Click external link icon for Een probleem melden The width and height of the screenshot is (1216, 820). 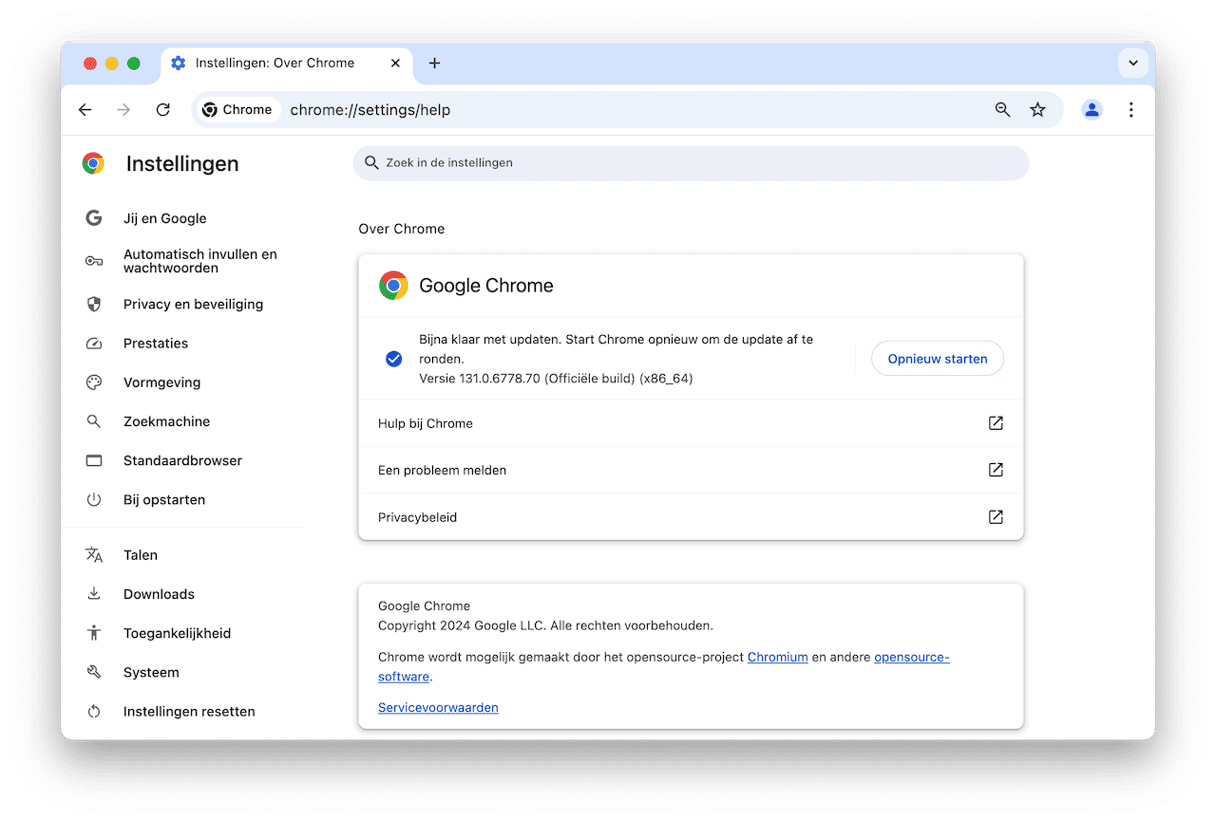[x=996, y=470]
